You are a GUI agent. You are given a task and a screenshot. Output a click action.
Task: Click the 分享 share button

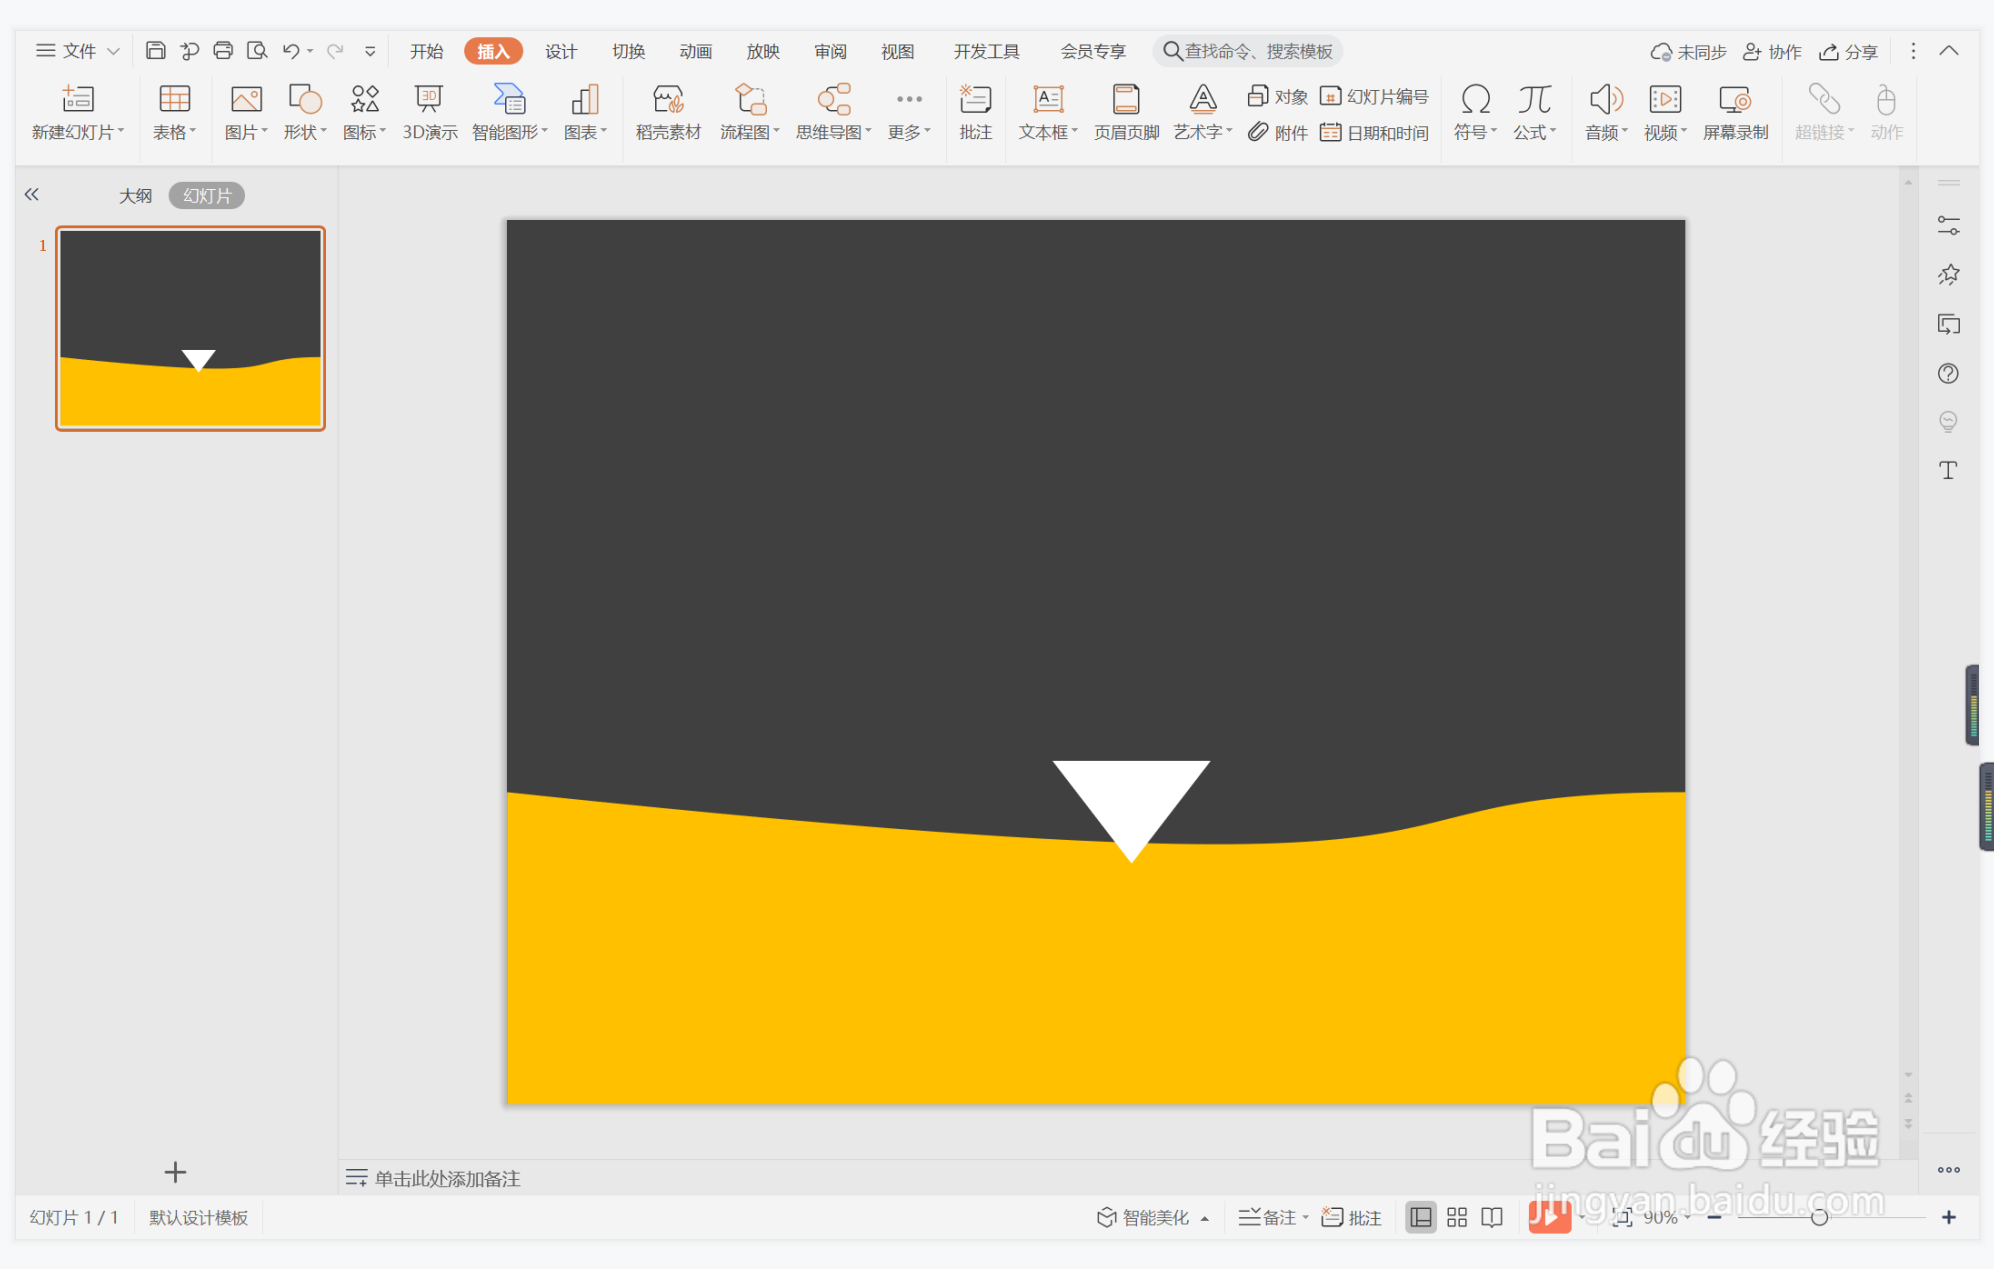coord(1849,51)
